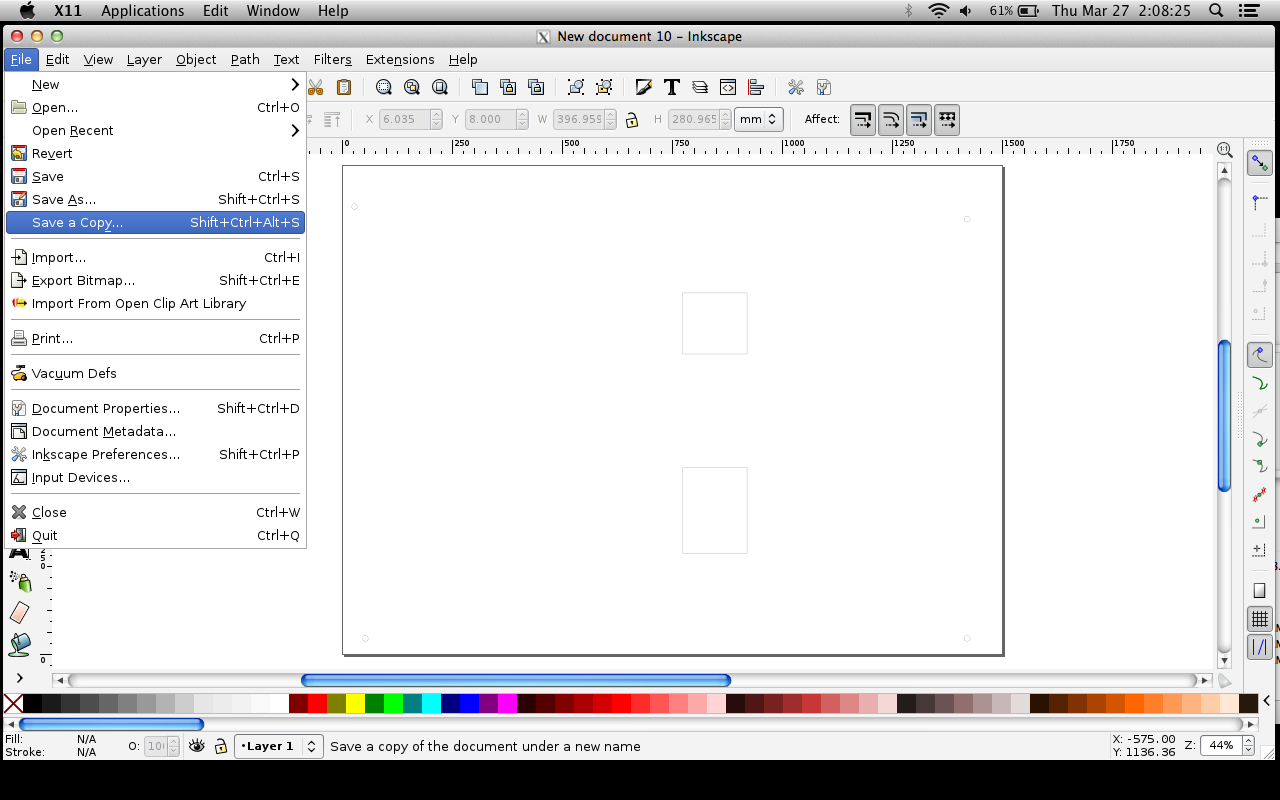Viewport: 1280px width, 800px height.
Task: Click the Zoom drawing icon above vertical scrollbar
Action: click(1224, 150)
